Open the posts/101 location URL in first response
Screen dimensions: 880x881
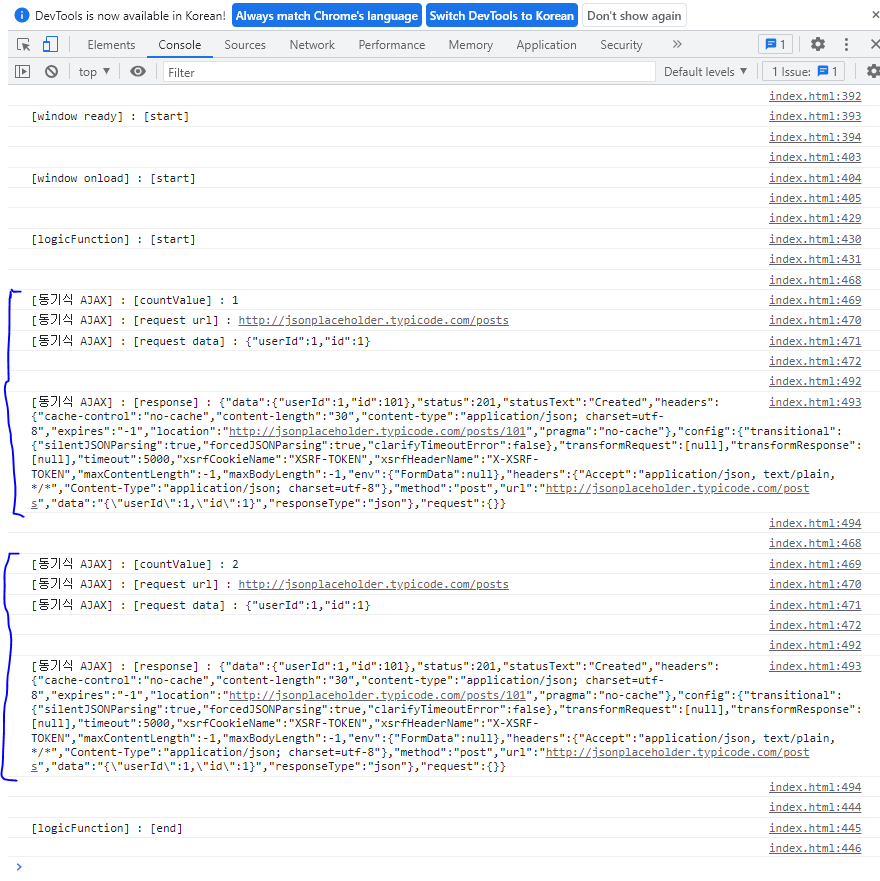377,431
